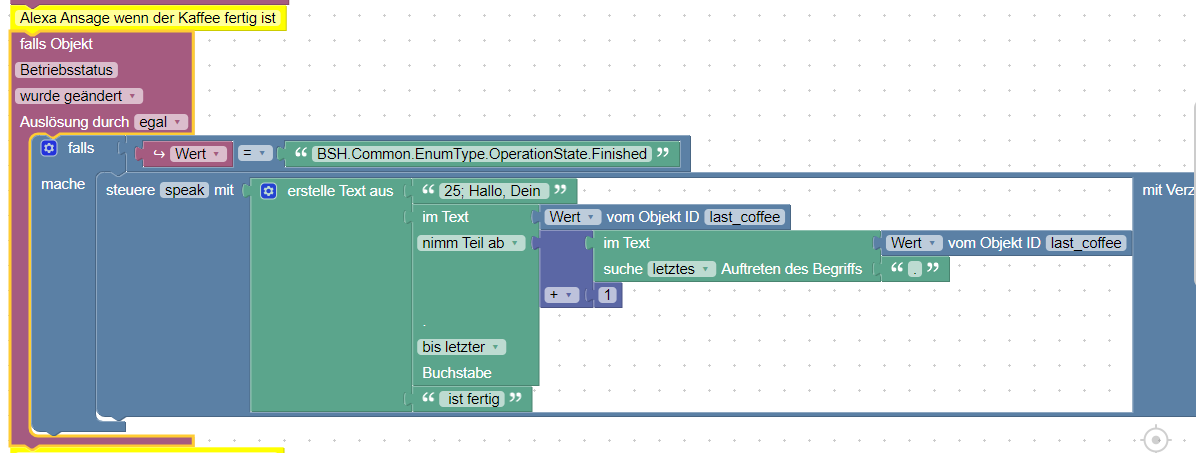The width and height of the screenshot is (1196, 453).
Task: Edit the '25; Hallo, Dein' text field
Action: coord(495,191)
